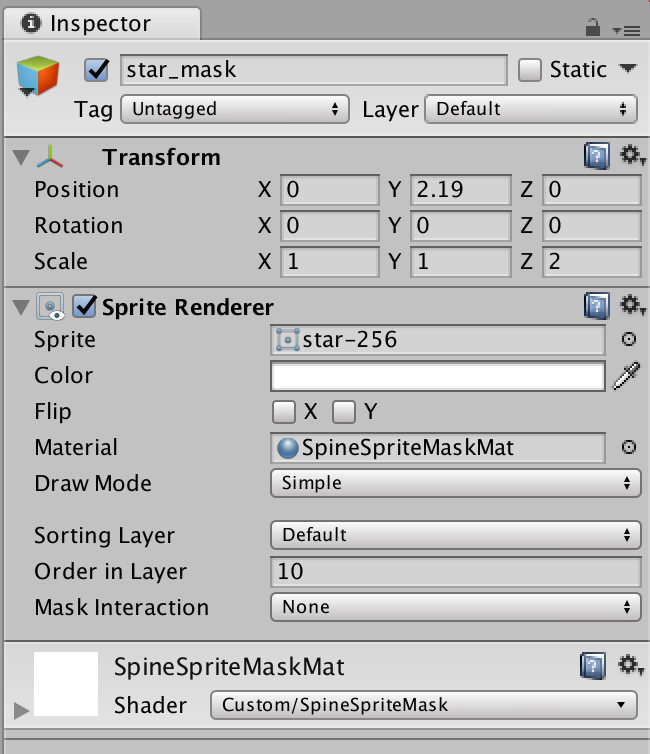Open the Sorting Layer dropdown
This screenshot has width=650, height=754.
coord(456,535)
